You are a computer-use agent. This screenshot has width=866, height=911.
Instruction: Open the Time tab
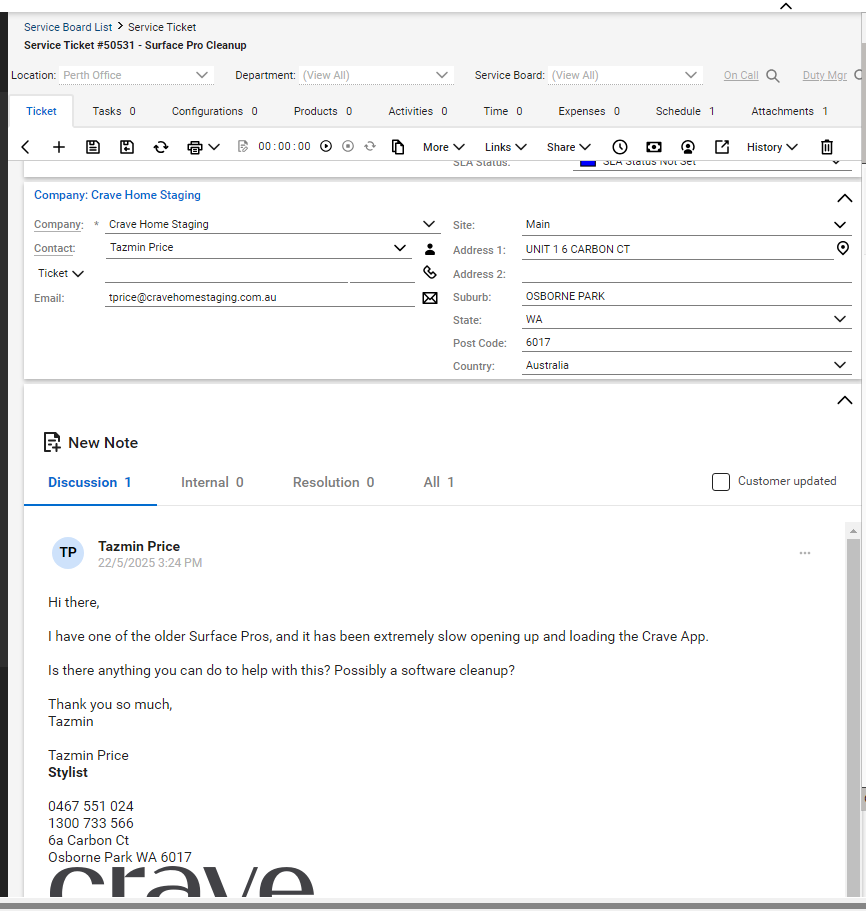(503, 111)
